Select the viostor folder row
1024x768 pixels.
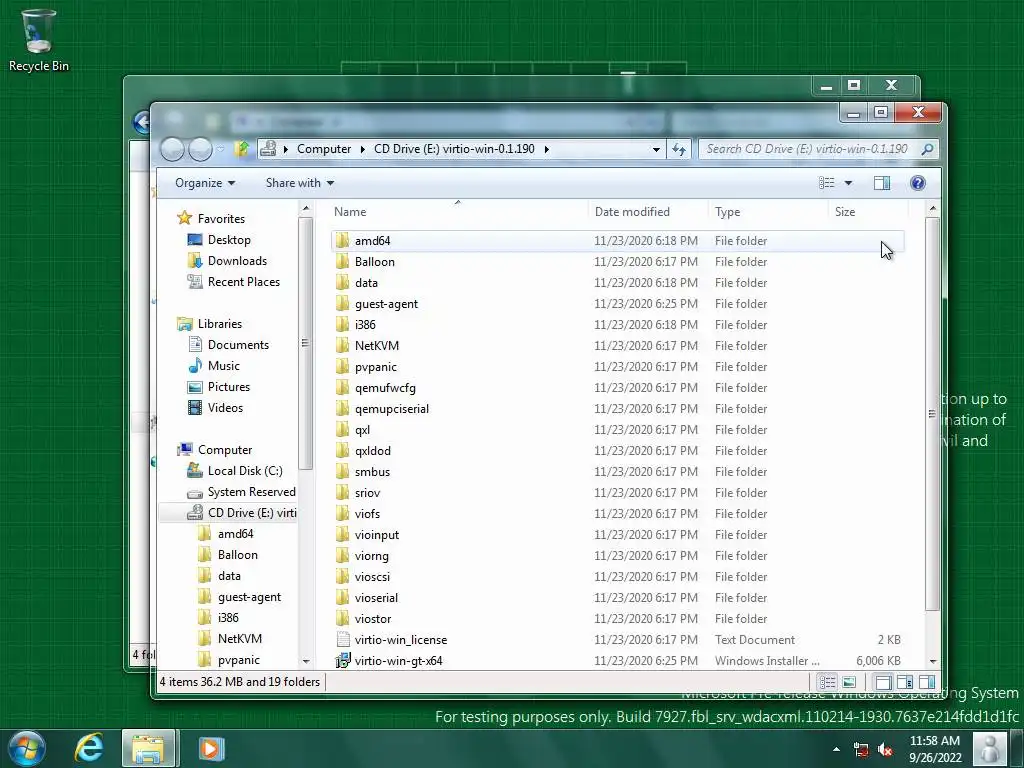pos(617,618)
